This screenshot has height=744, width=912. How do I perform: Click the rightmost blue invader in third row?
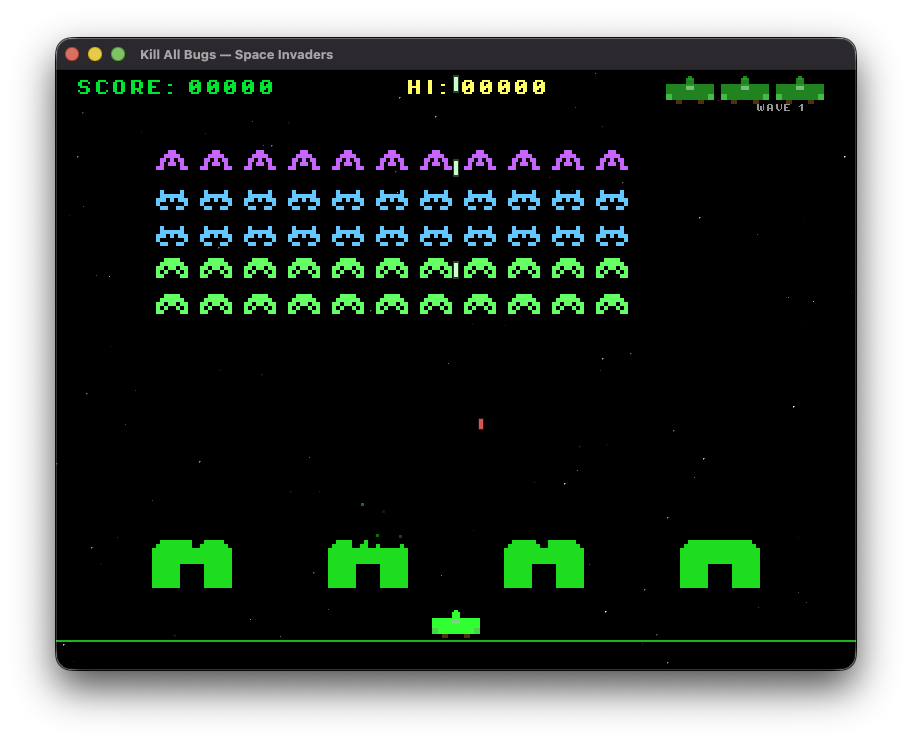pos(612,236)
